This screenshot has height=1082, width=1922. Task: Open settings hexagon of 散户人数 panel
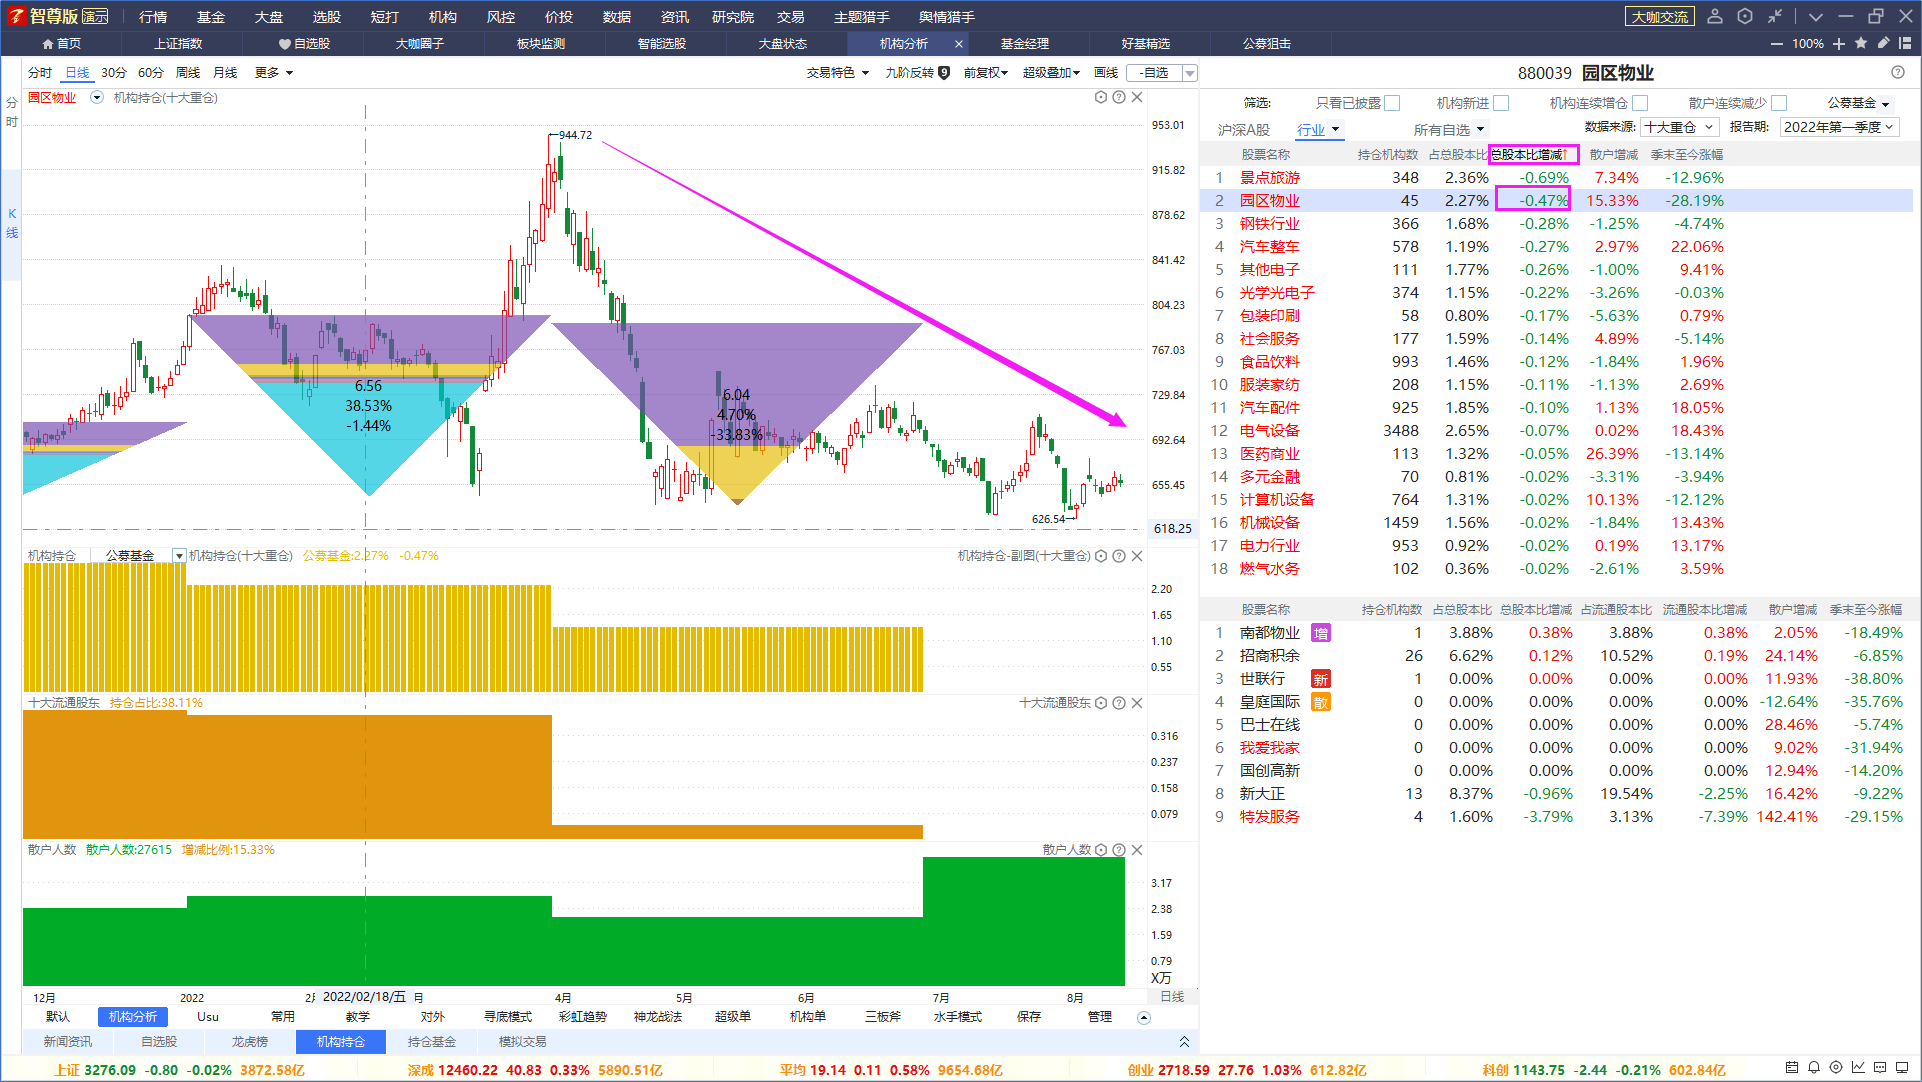(1101, 850)
